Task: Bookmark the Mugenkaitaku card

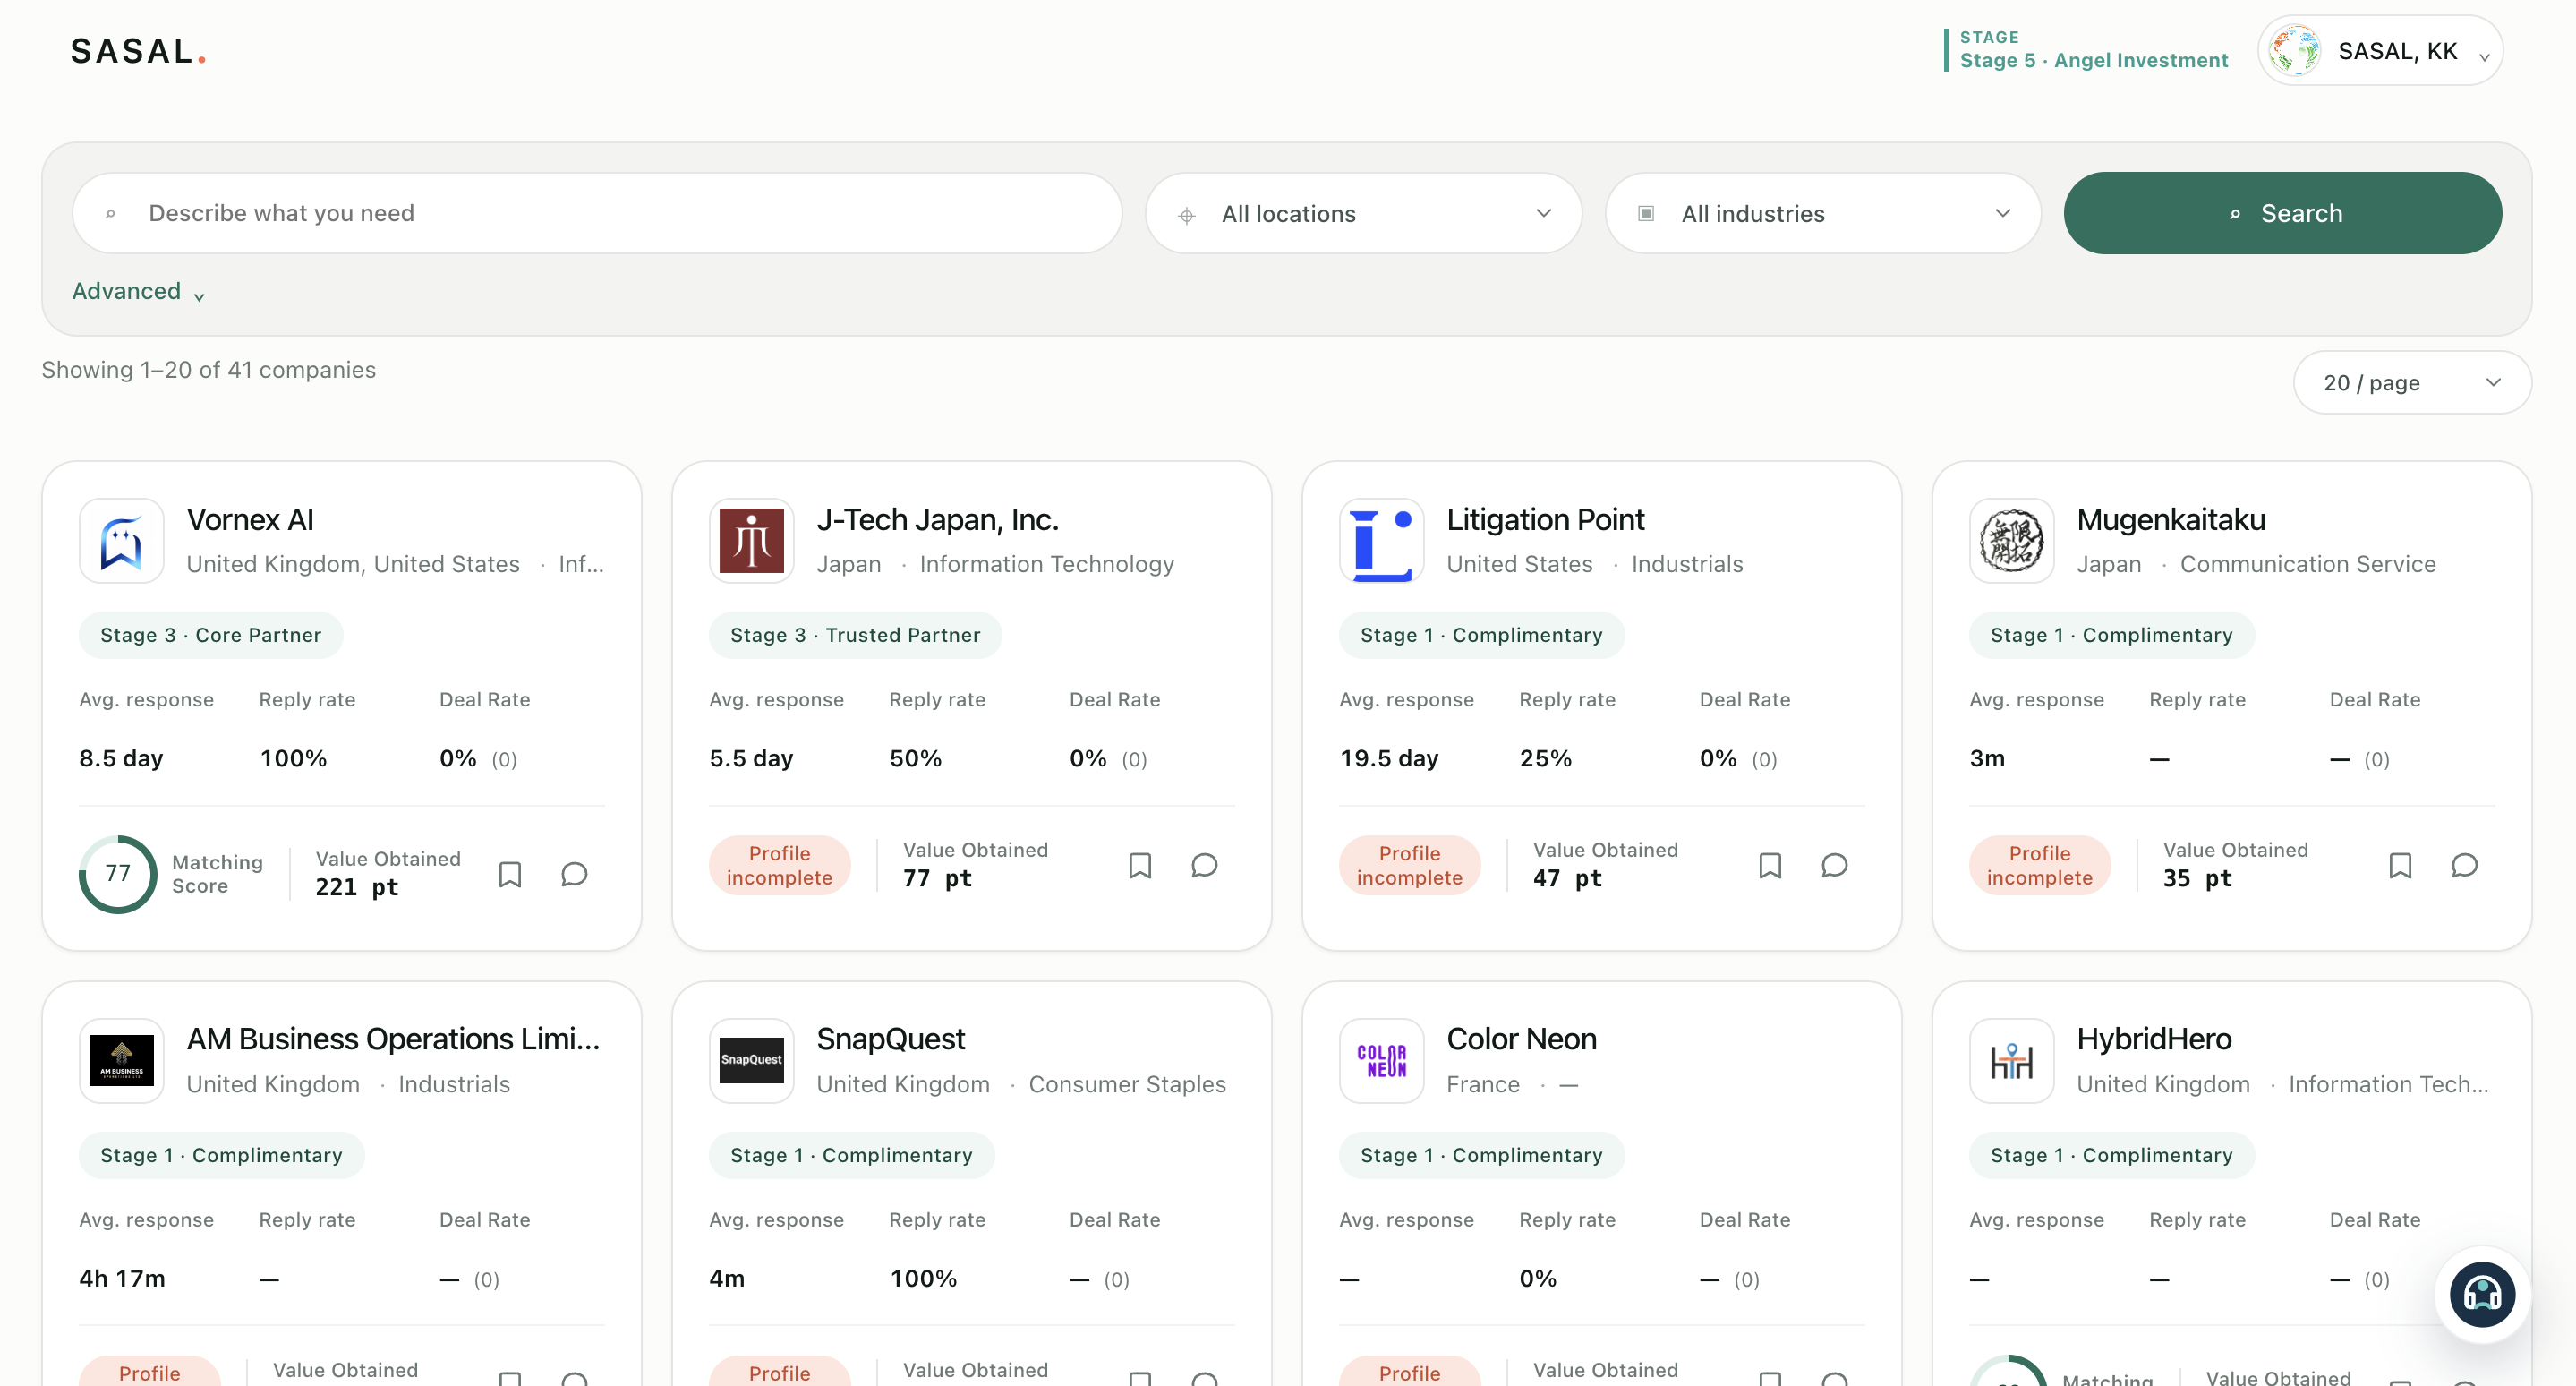Action: pos(2400,865)
